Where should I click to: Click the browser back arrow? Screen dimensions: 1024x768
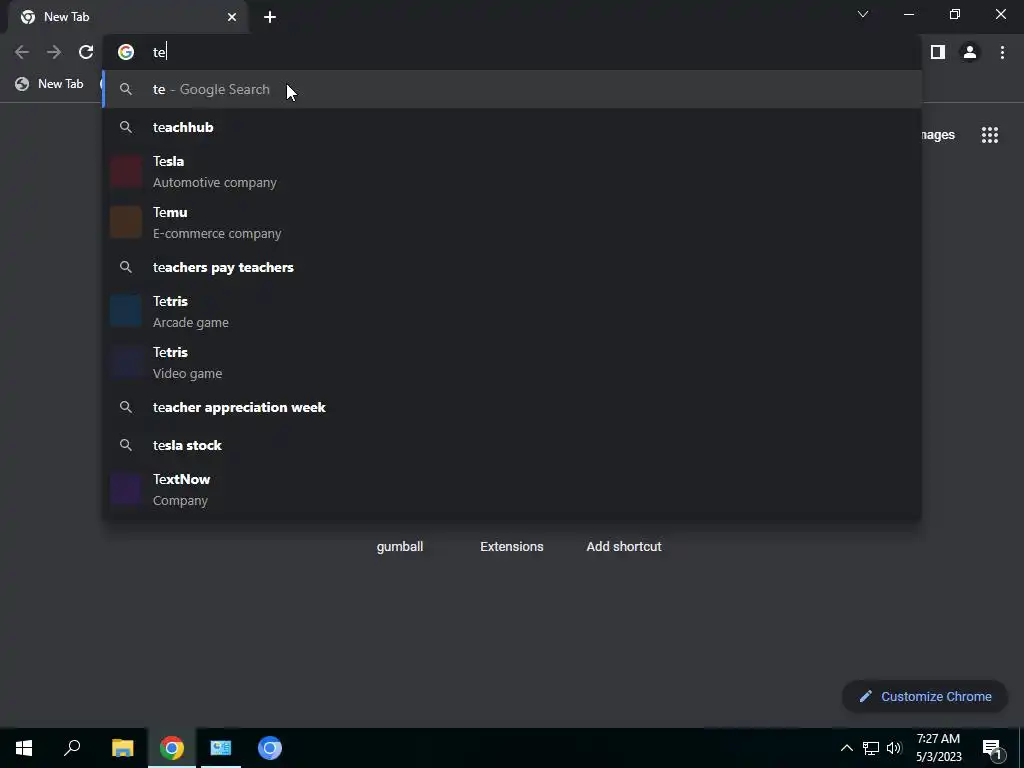click(x=22, y=52)
